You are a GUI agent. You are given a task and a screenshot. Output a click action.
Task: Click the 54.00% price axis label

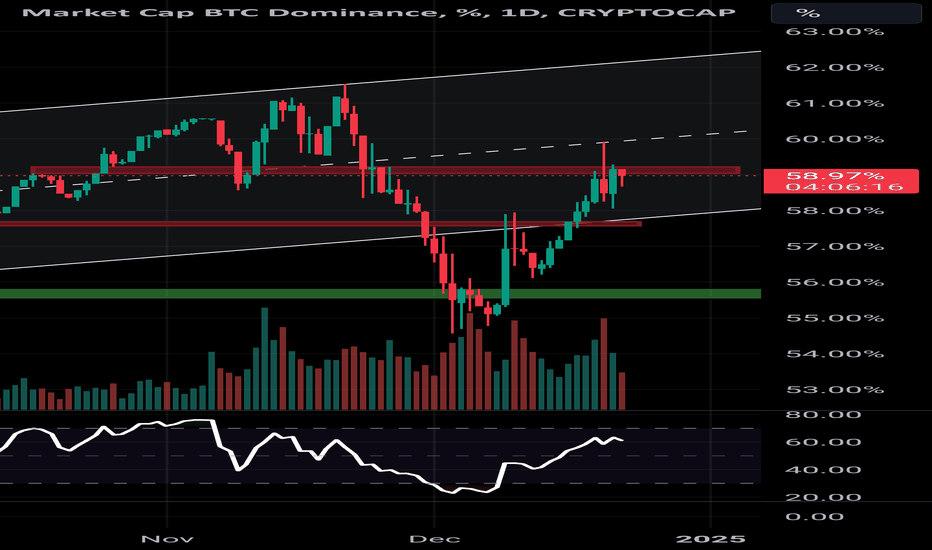[x=835, y=354]
